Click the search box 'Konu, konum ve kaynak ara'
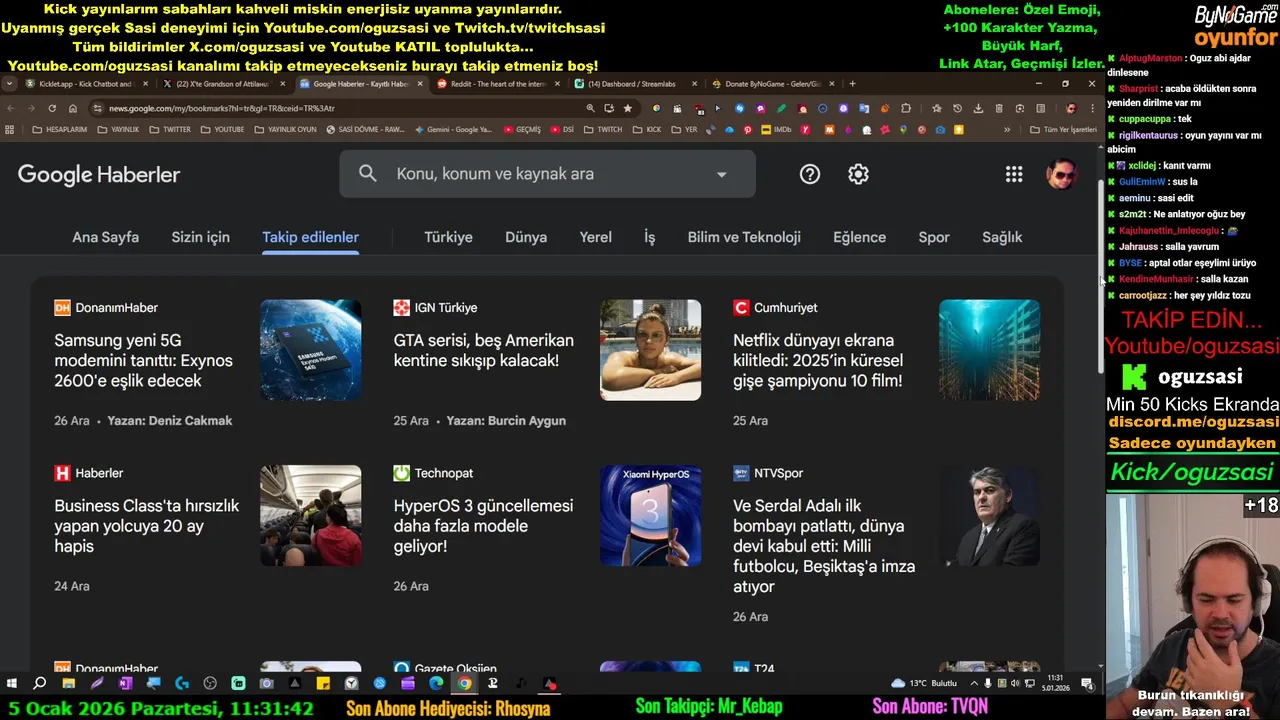The height and width of the screenshot is (720, 1280). click(x=547, y=174)
